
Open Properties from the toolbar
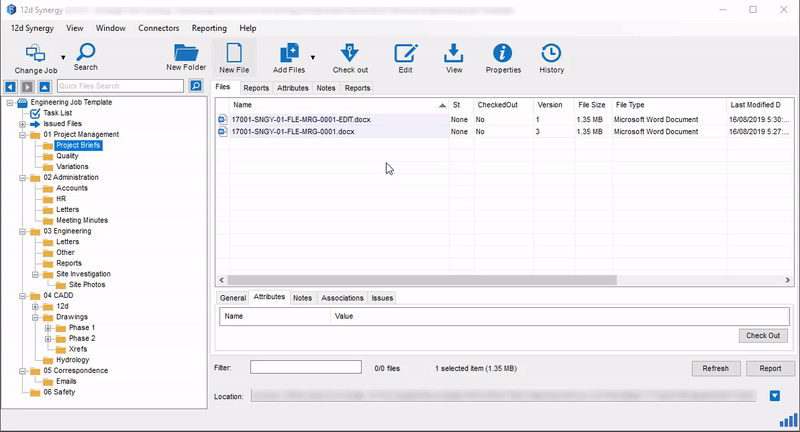(x=503, y=53)
